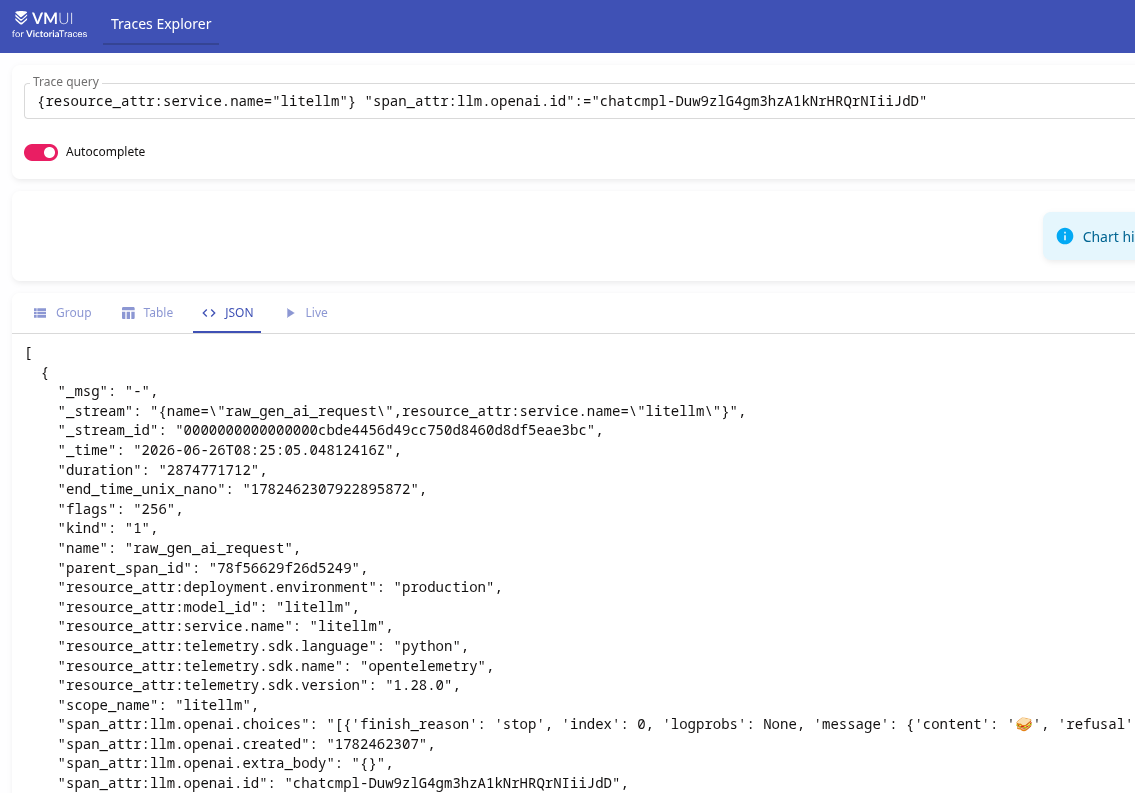The height and width of the screenshot is (793, 1135).
Task: Click the Table tab grid icon
Action: tap(128, 313)
